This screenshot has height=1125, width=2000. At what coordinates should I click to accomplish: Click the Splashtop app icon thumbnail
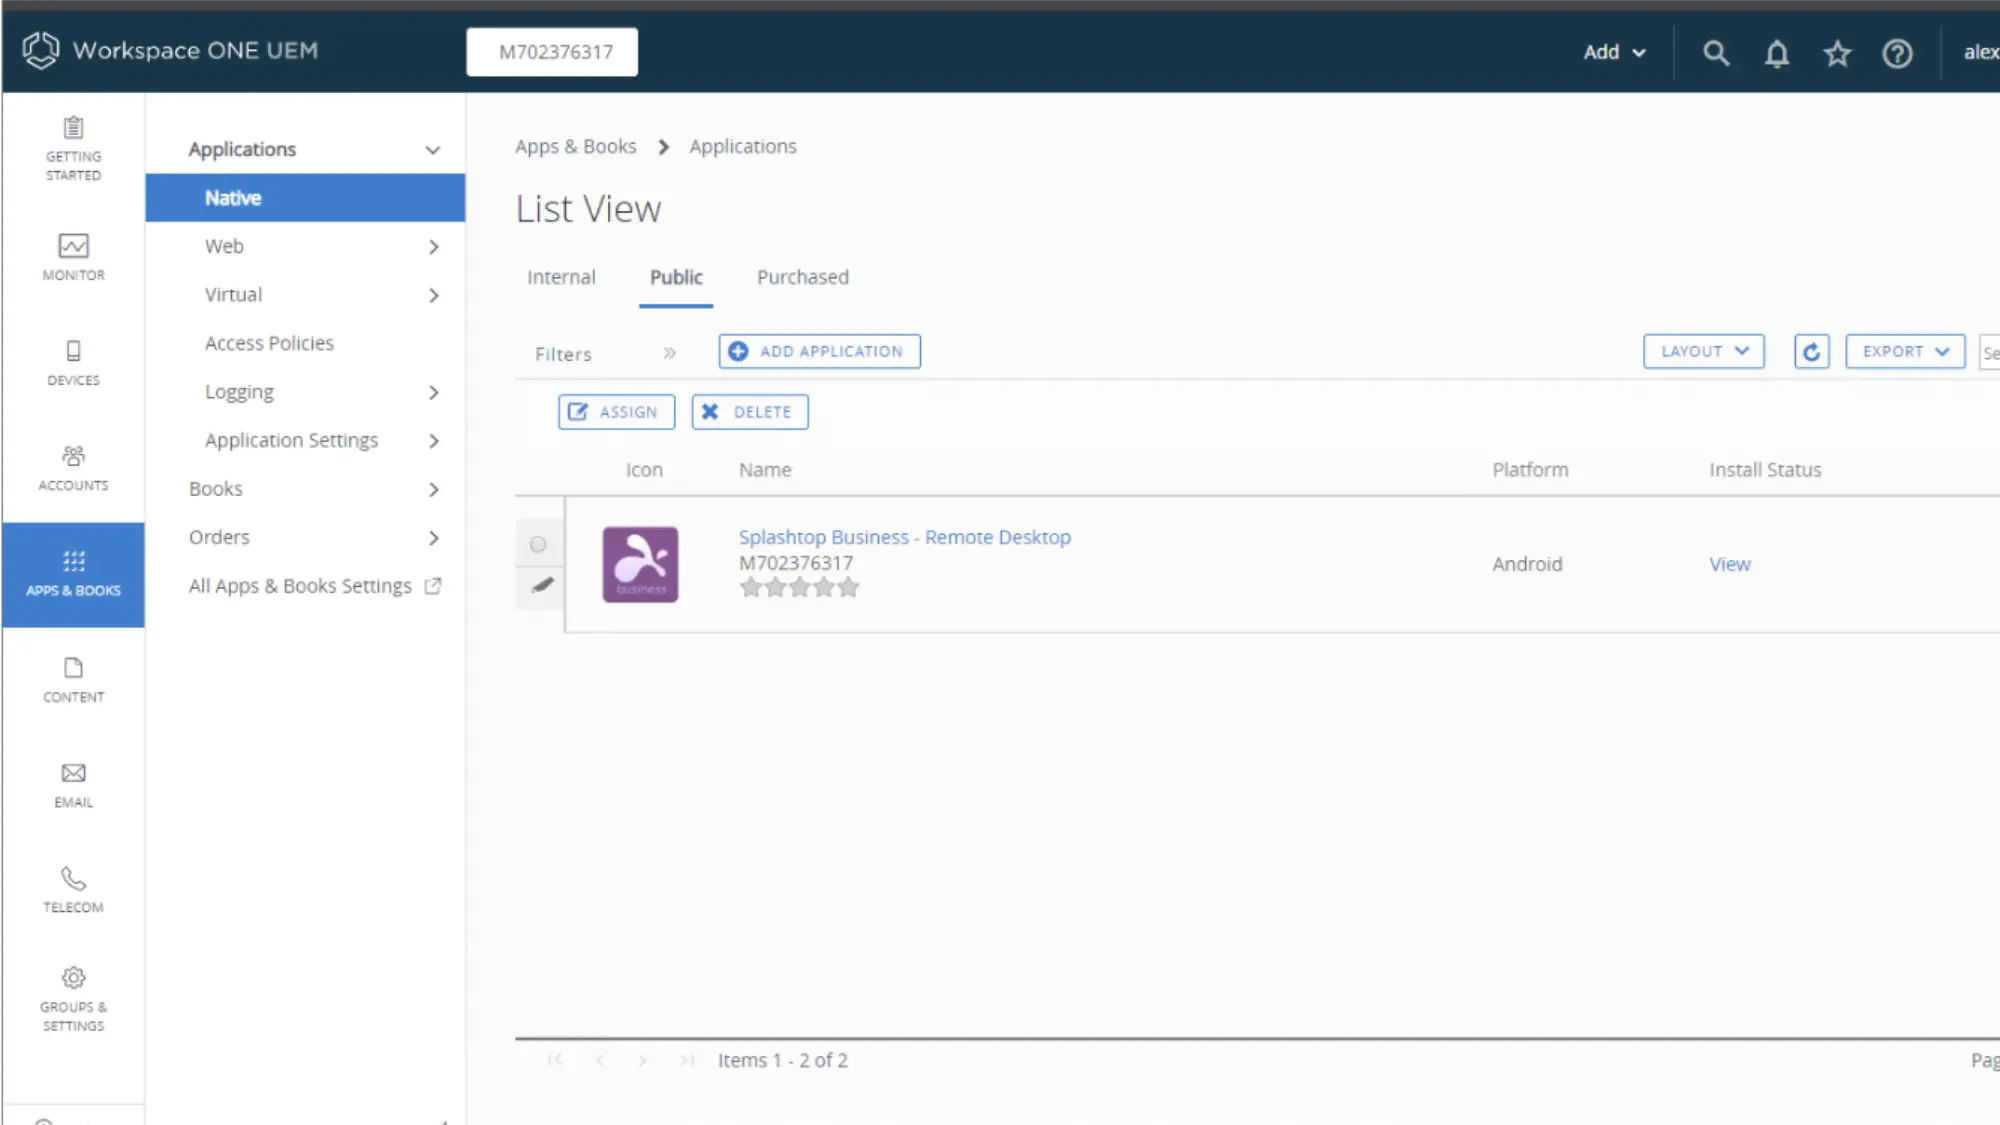coord(640,564)
